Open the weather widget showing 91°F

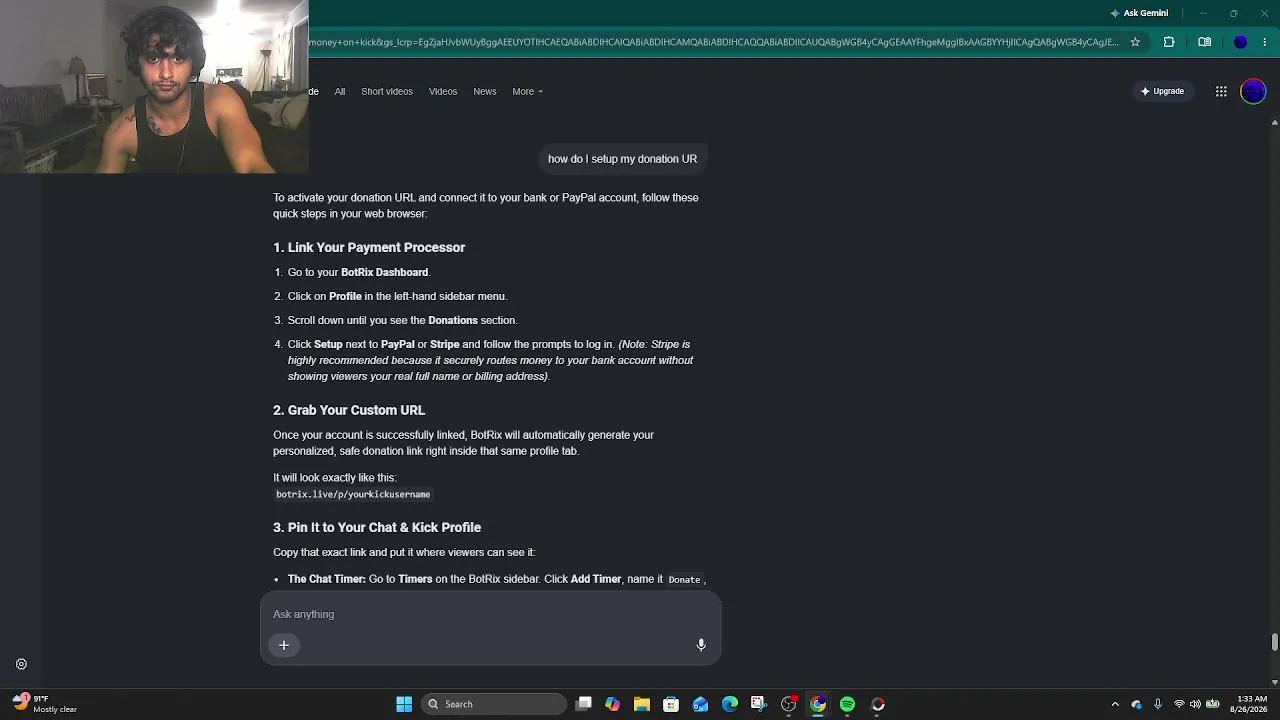44,704
